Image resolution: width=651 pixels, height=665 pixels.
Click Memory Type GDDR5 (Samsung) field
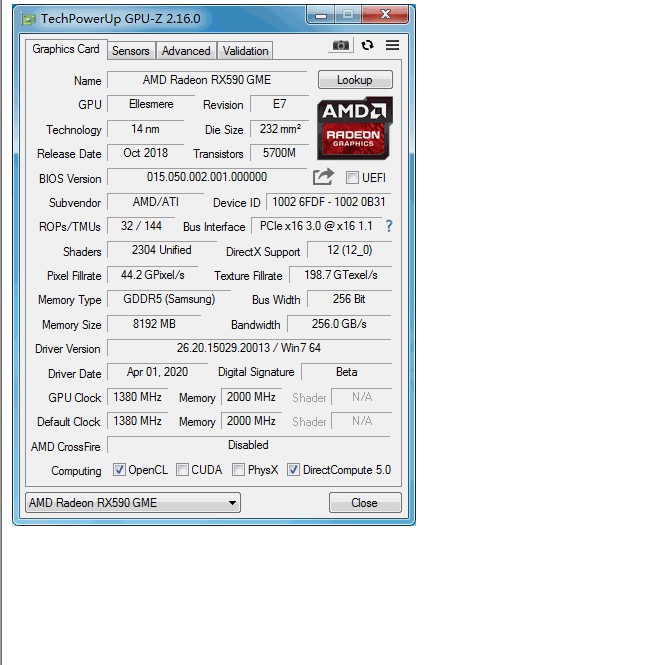pos(169,299)
